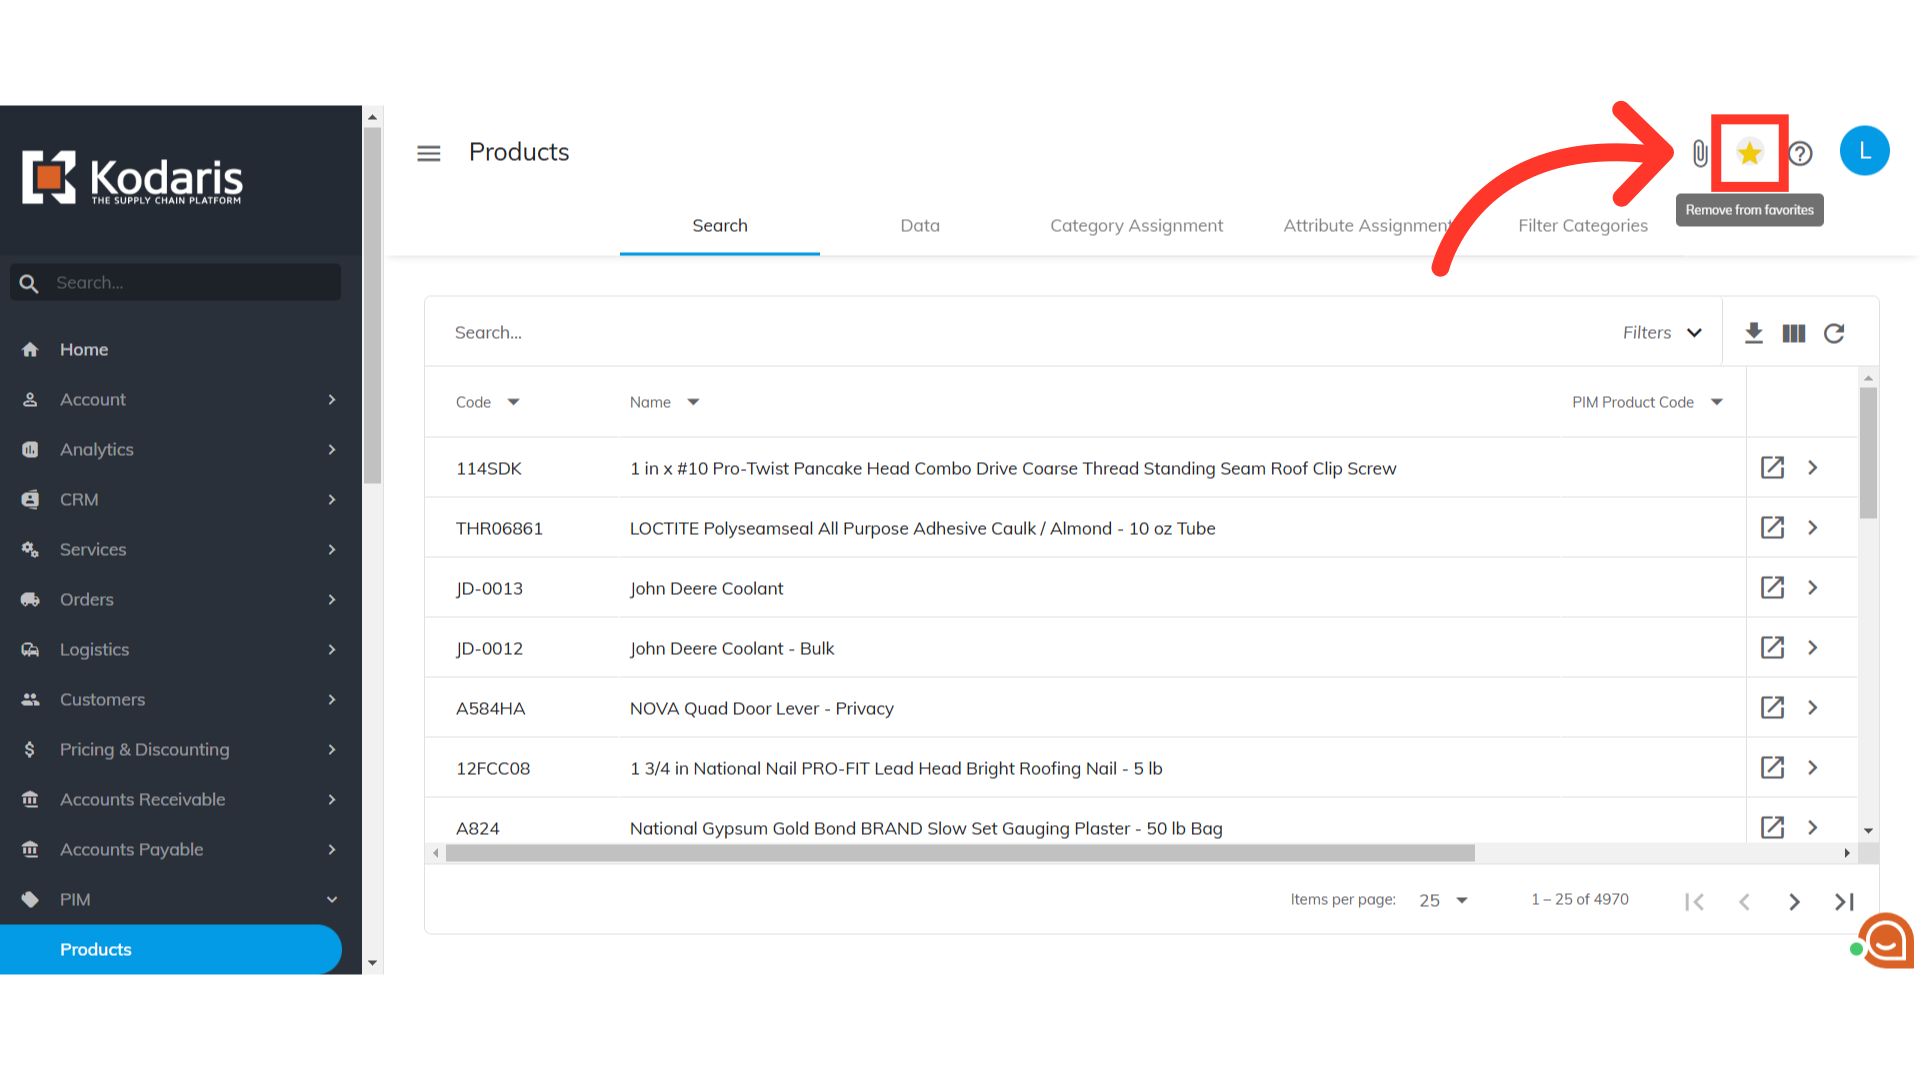Open the chat support widget
This screenshot has height=1080, width=1920.
(1886, 940)
